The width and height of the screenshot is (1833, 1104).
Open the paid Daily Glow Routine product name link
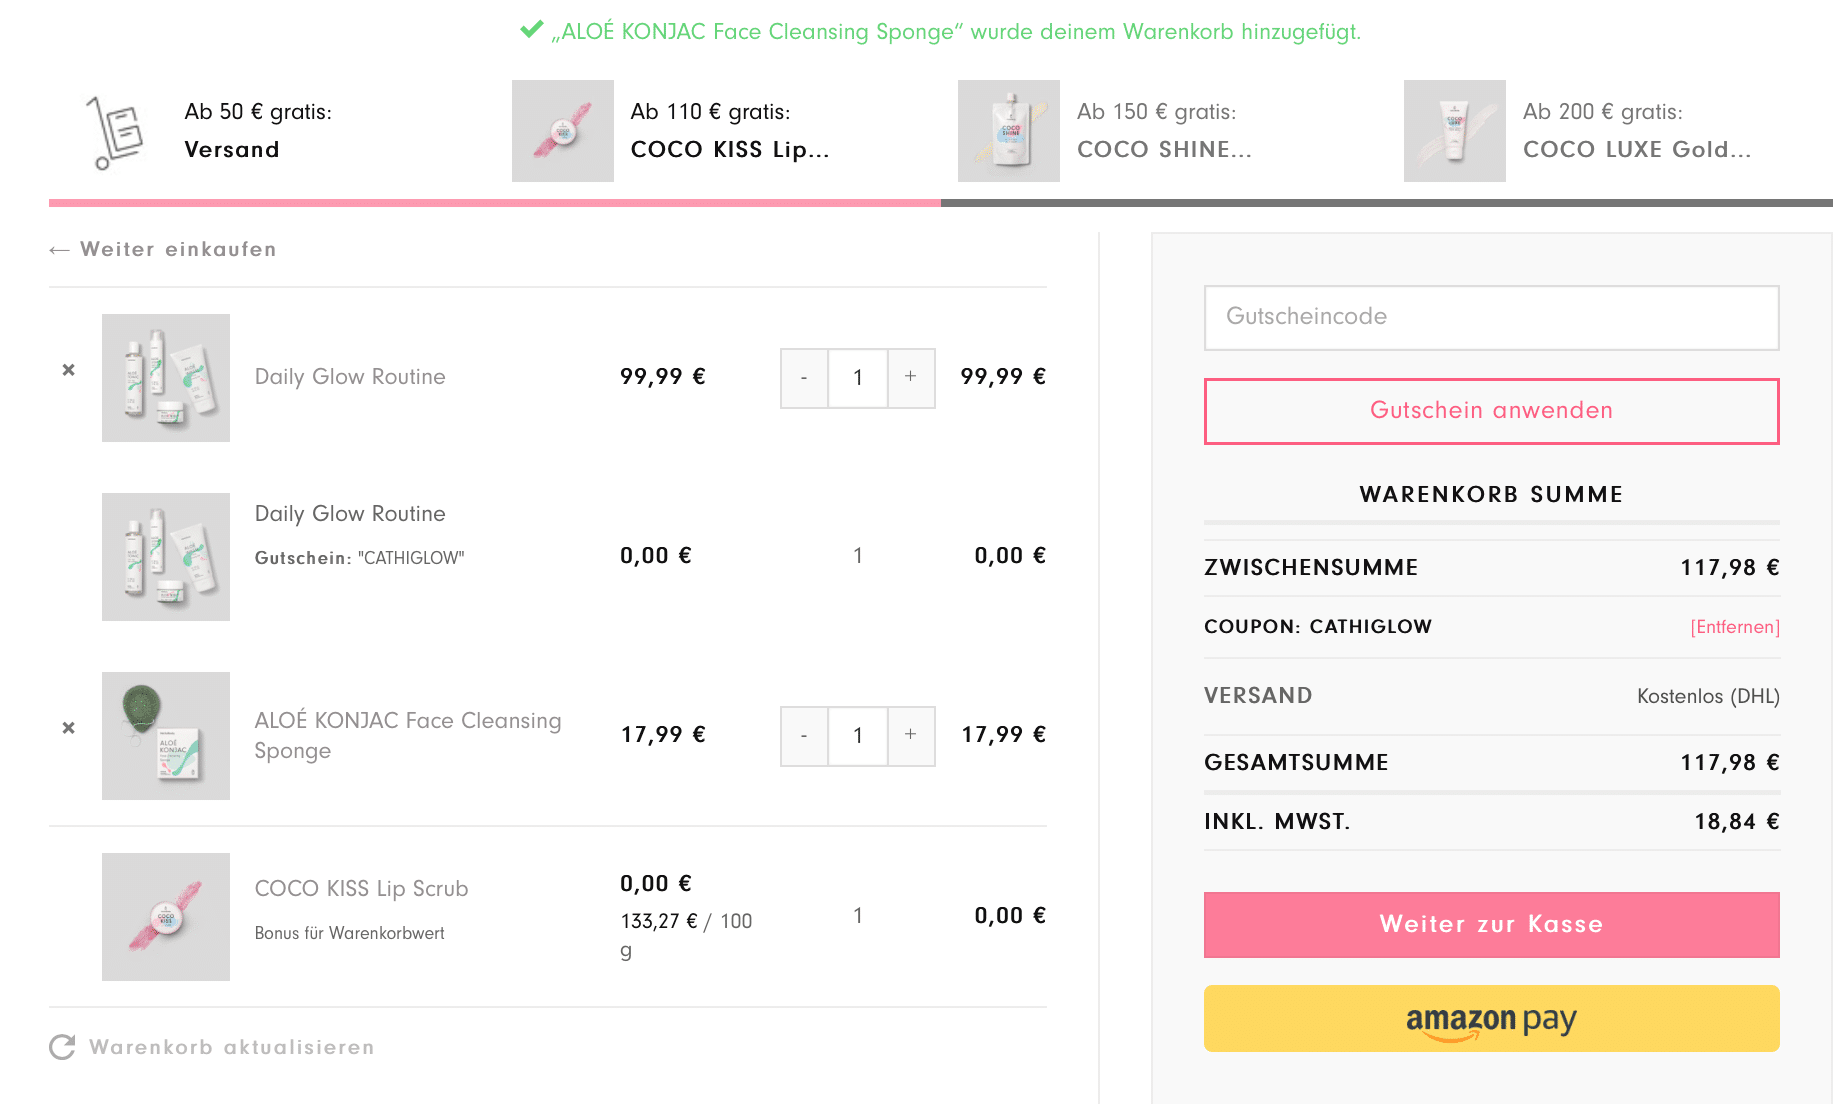pos(350,377)
